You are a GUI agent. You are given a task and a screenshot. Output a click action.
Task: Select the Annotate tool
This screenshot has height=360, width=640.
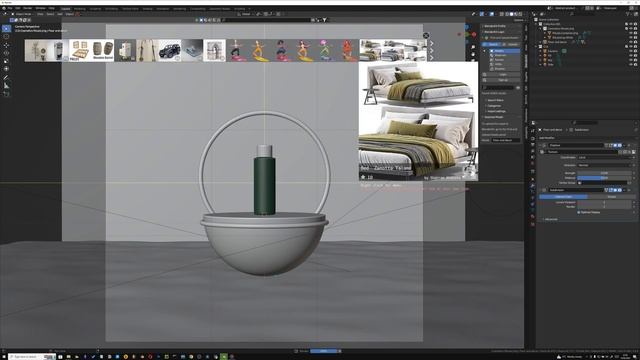pos(7,78)
